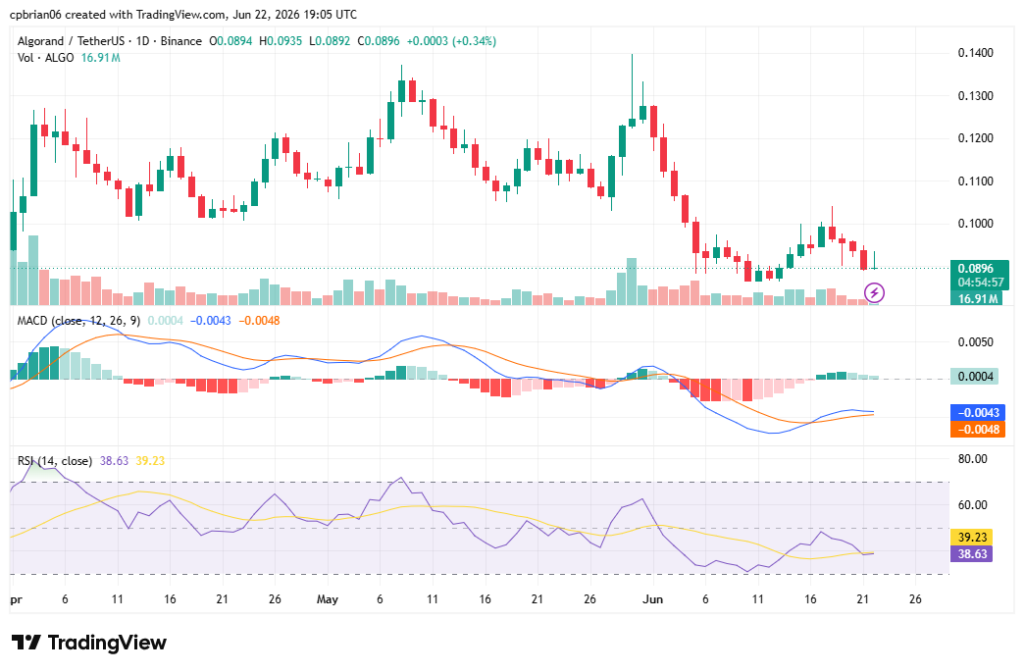Click the change +0.0003 (+0.34%) in header

pyautogui.click(x=451, y=41)
